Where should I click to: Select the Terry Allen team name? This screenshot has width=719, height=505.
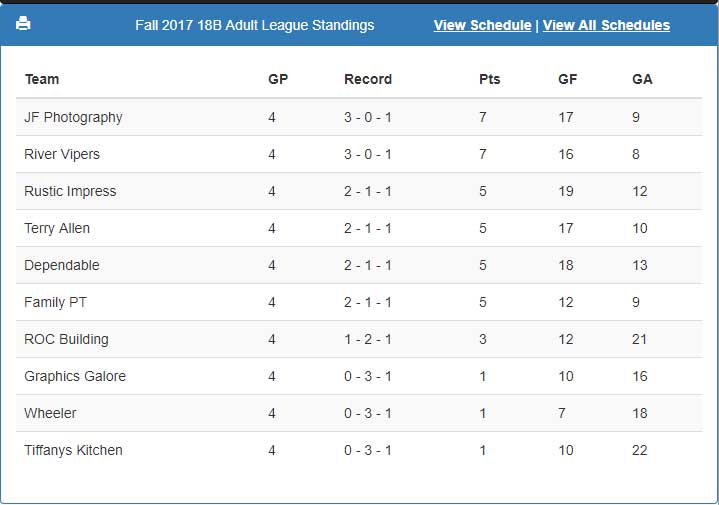click(x=57, y=228)
